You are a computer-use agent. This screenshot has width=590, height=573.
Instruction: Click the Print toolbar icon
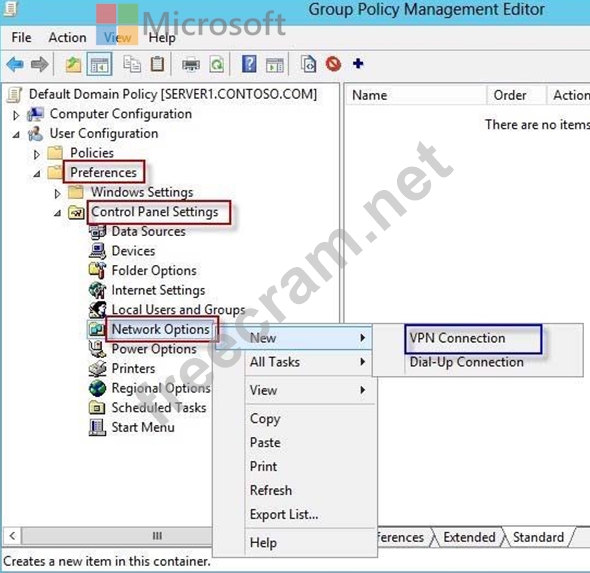pyautogui.click(x=191, y=64)
